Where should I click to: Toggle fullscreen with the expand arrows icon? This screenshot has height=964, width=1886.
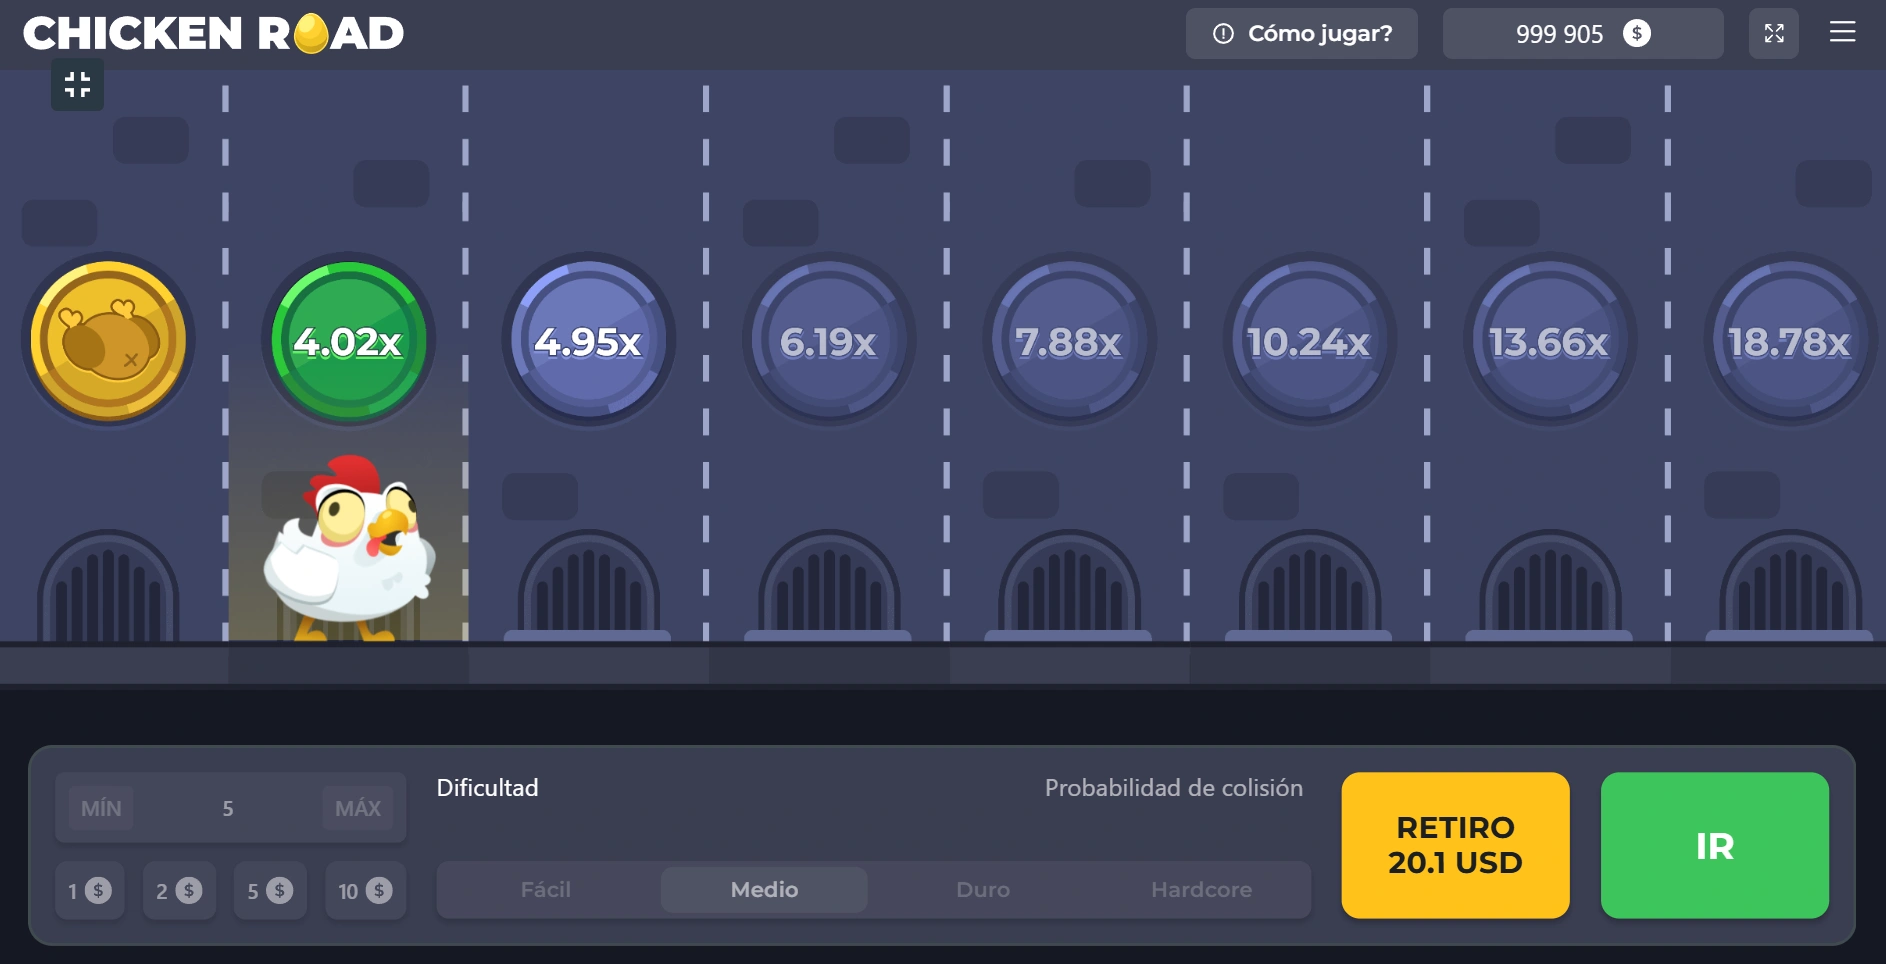[x=1773, y=34]
